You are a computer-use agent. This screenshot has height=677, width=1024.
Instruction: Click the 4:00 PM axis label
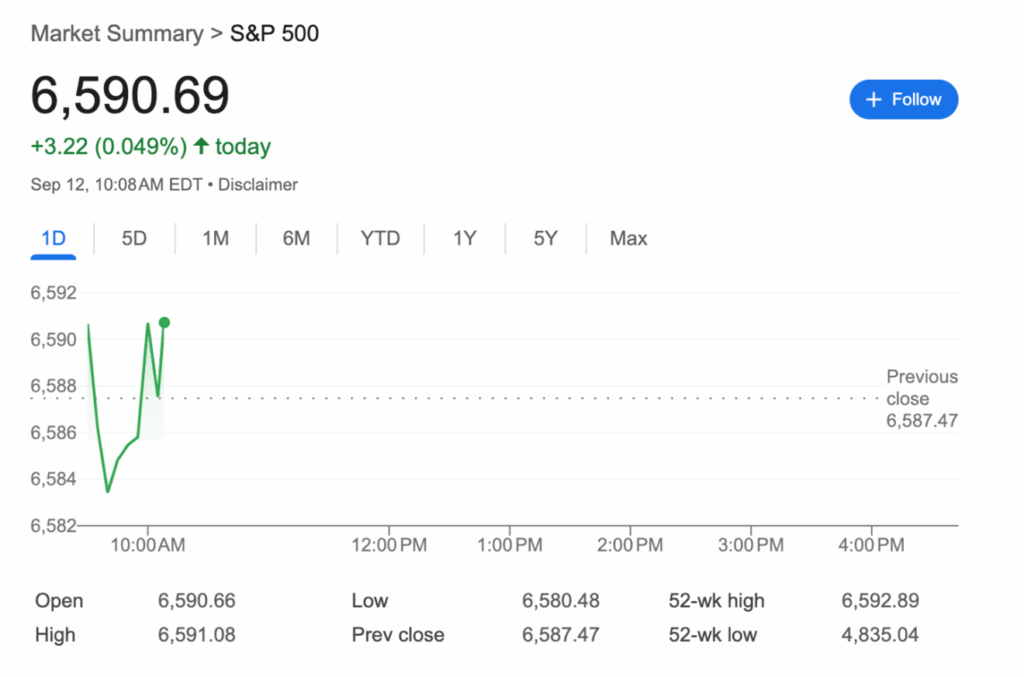point(871,544)
